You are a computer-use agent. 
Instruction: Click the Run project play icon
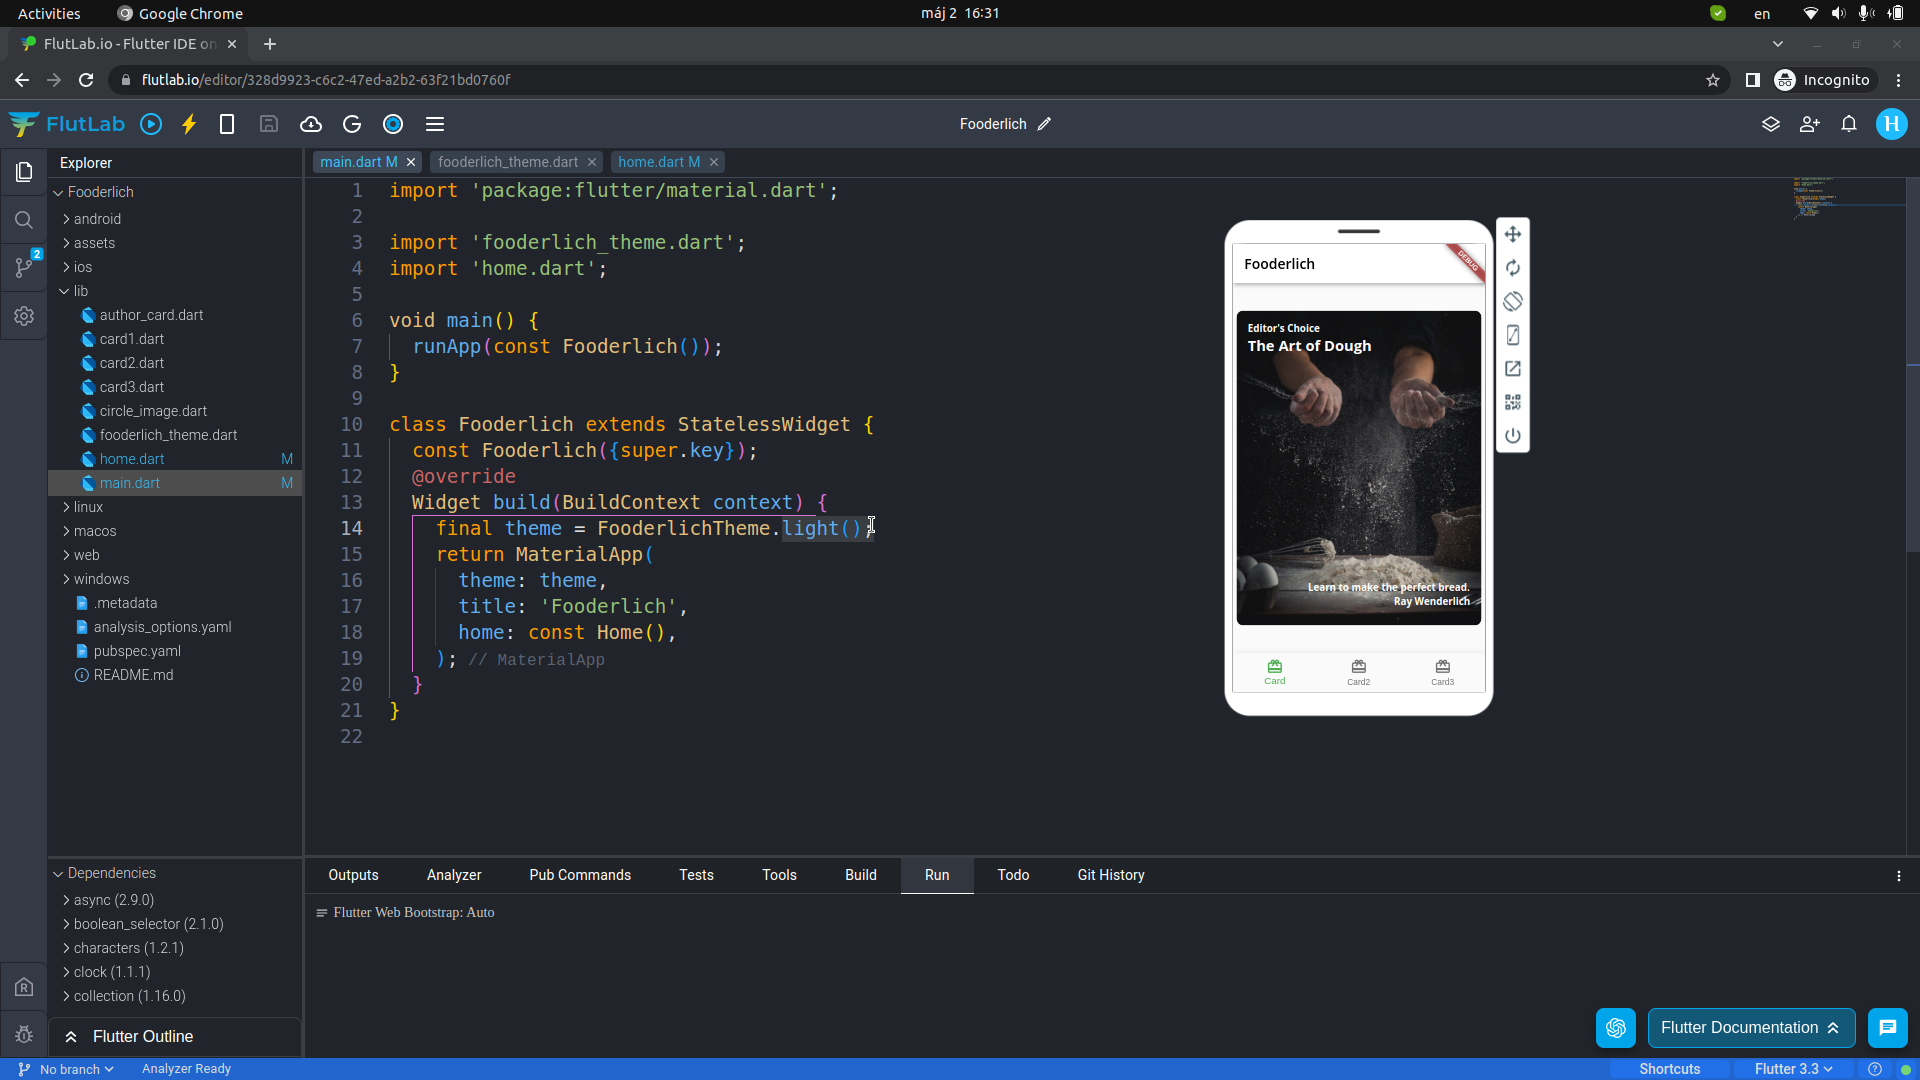pos(151,124)
